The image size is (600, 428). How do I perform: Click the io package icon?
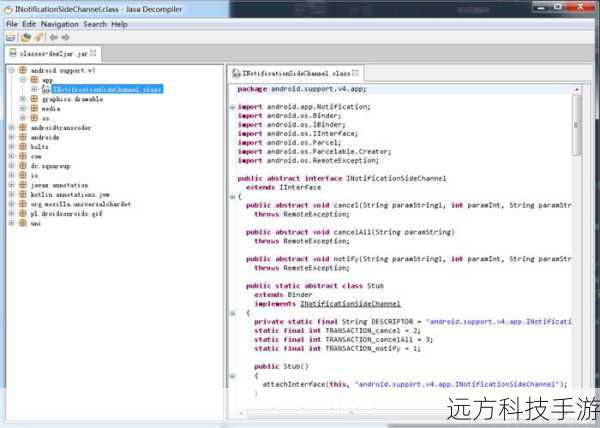coord(23,176)
